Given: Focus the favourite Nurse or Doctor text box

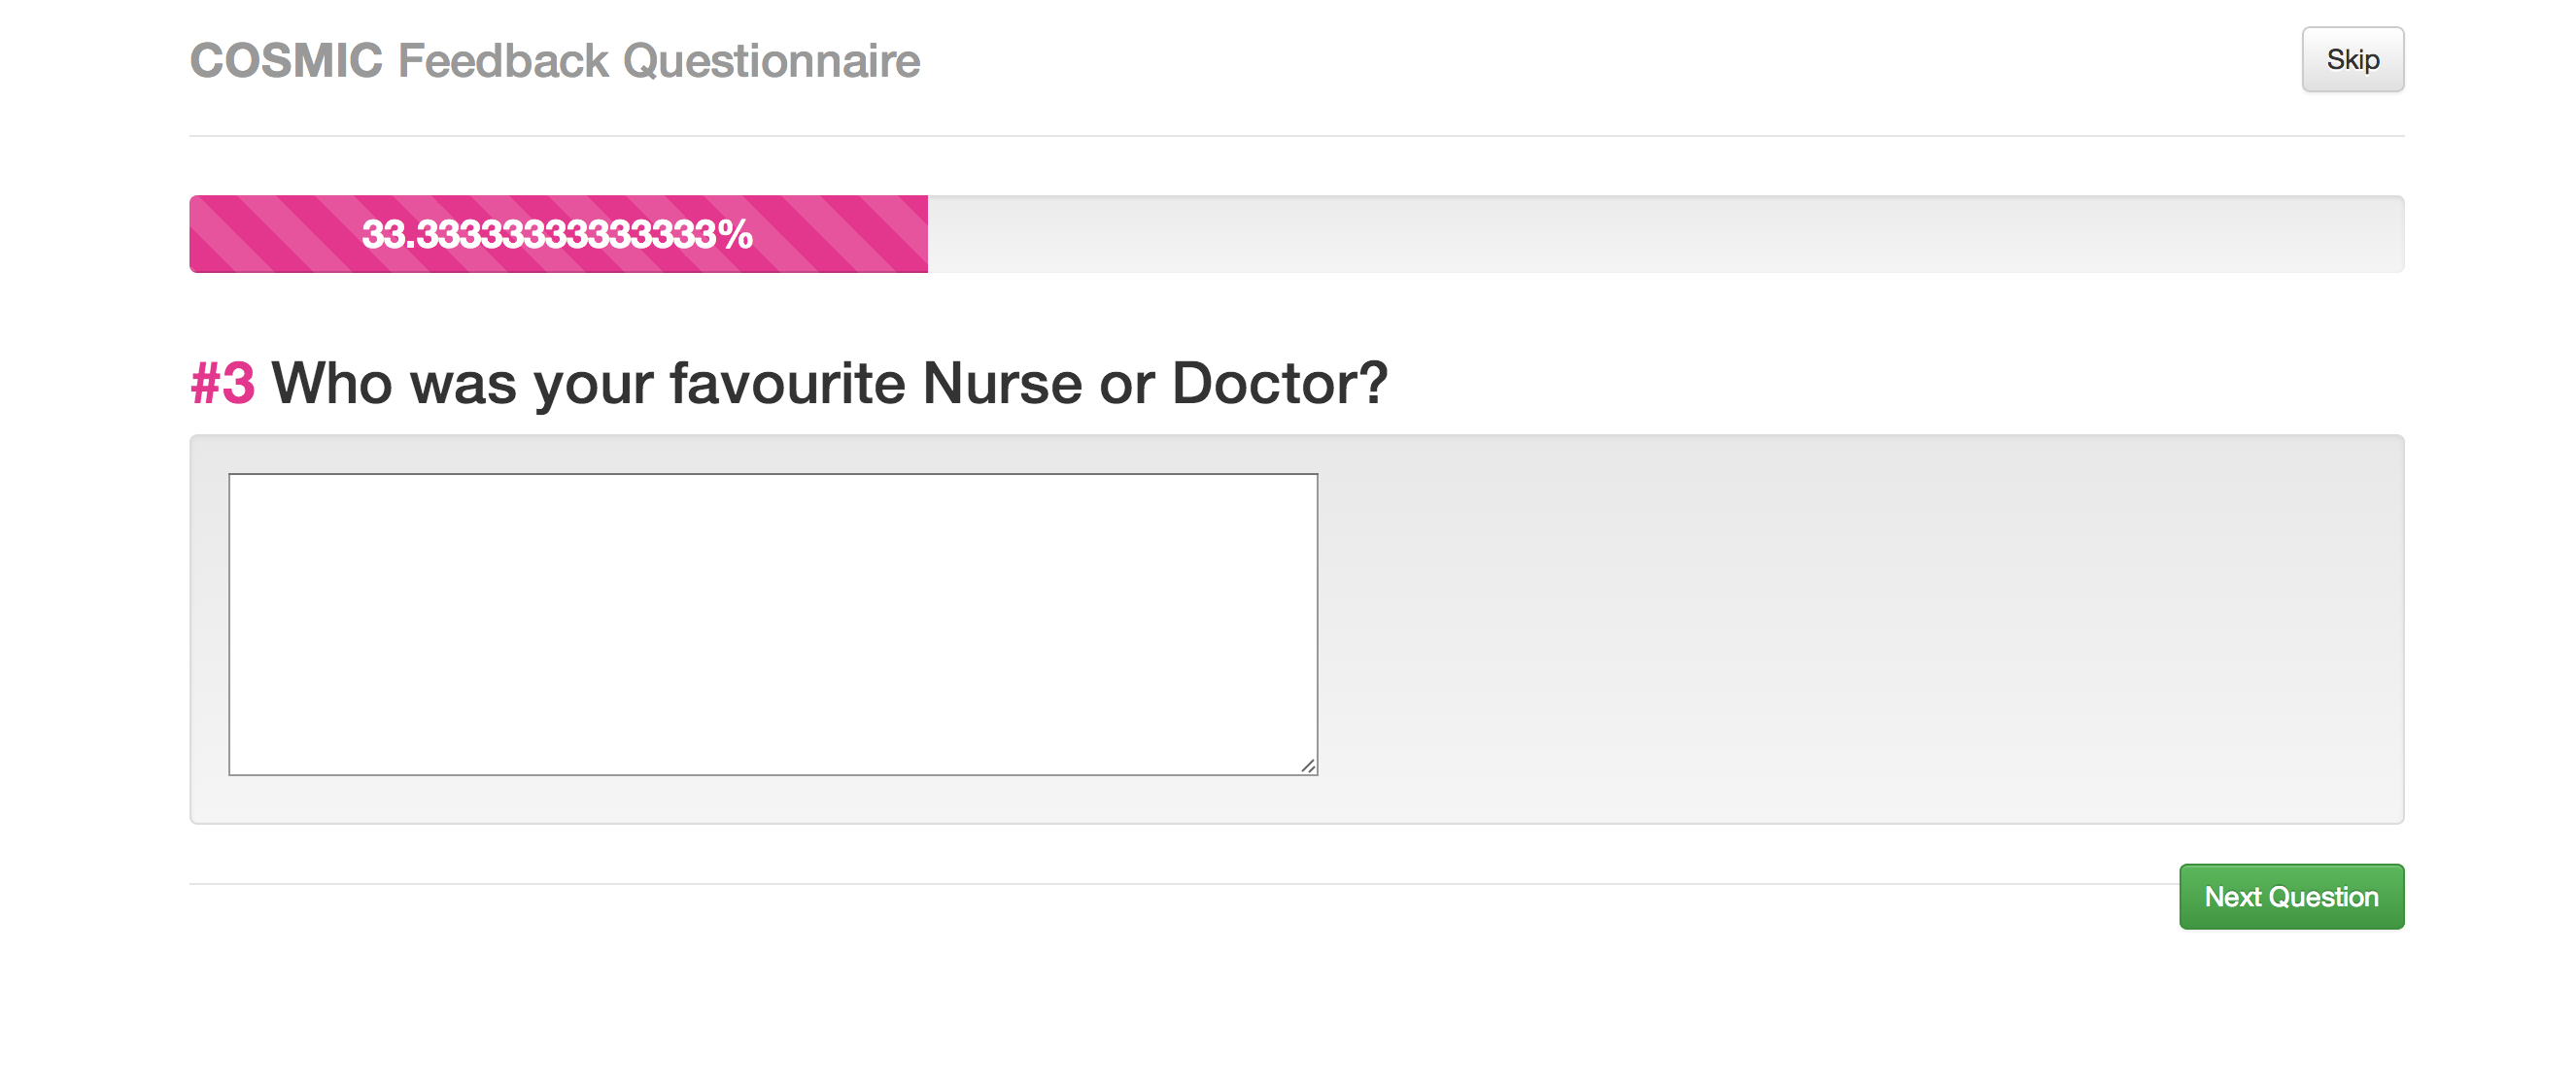Looking at the screenshot, I should click(772, 624).
